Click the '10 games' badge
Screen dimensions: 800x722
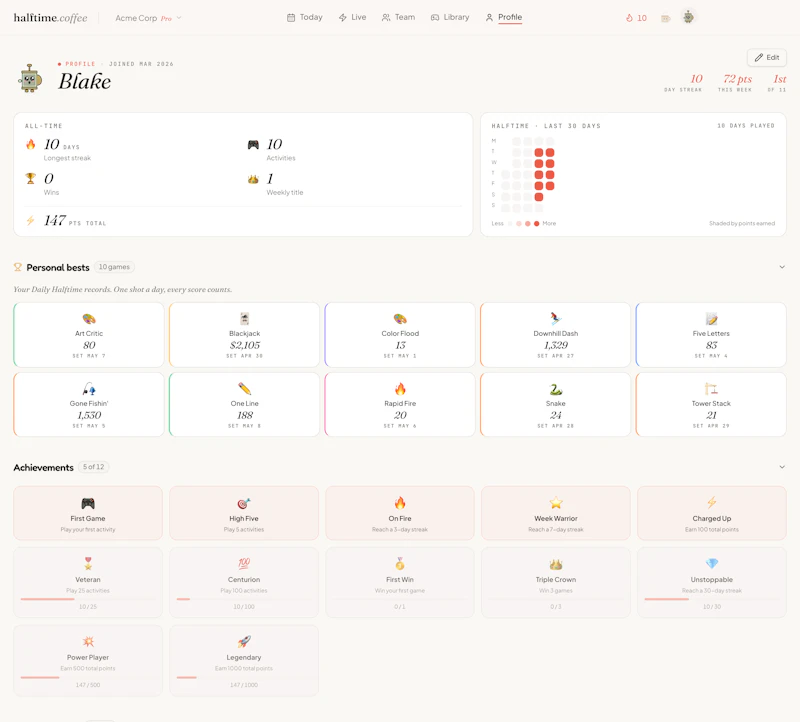click(114, 267)
